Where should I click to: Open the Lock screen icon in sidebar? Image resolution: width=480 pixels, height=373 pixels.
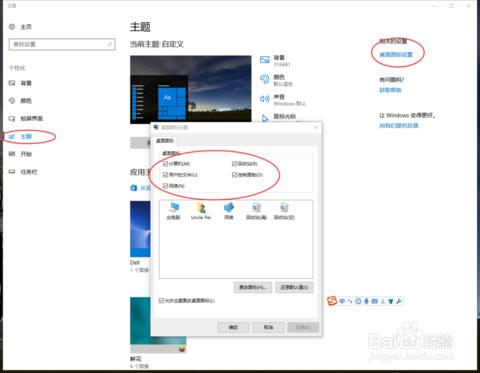coord(12,118)
